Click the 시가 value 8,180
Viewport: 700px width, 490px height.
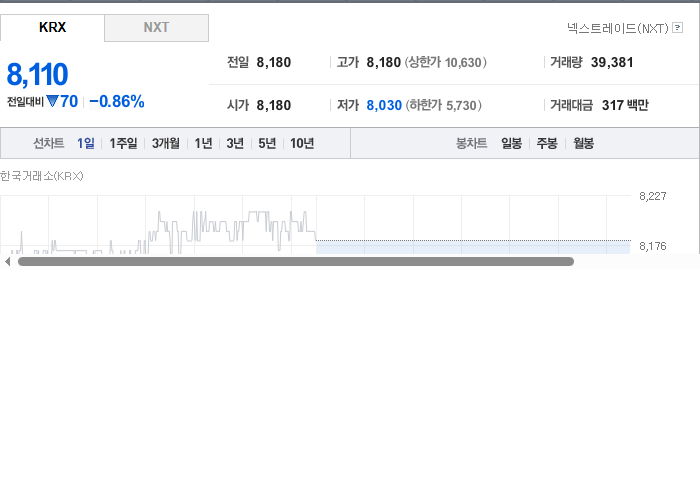[x=274, y=105]
